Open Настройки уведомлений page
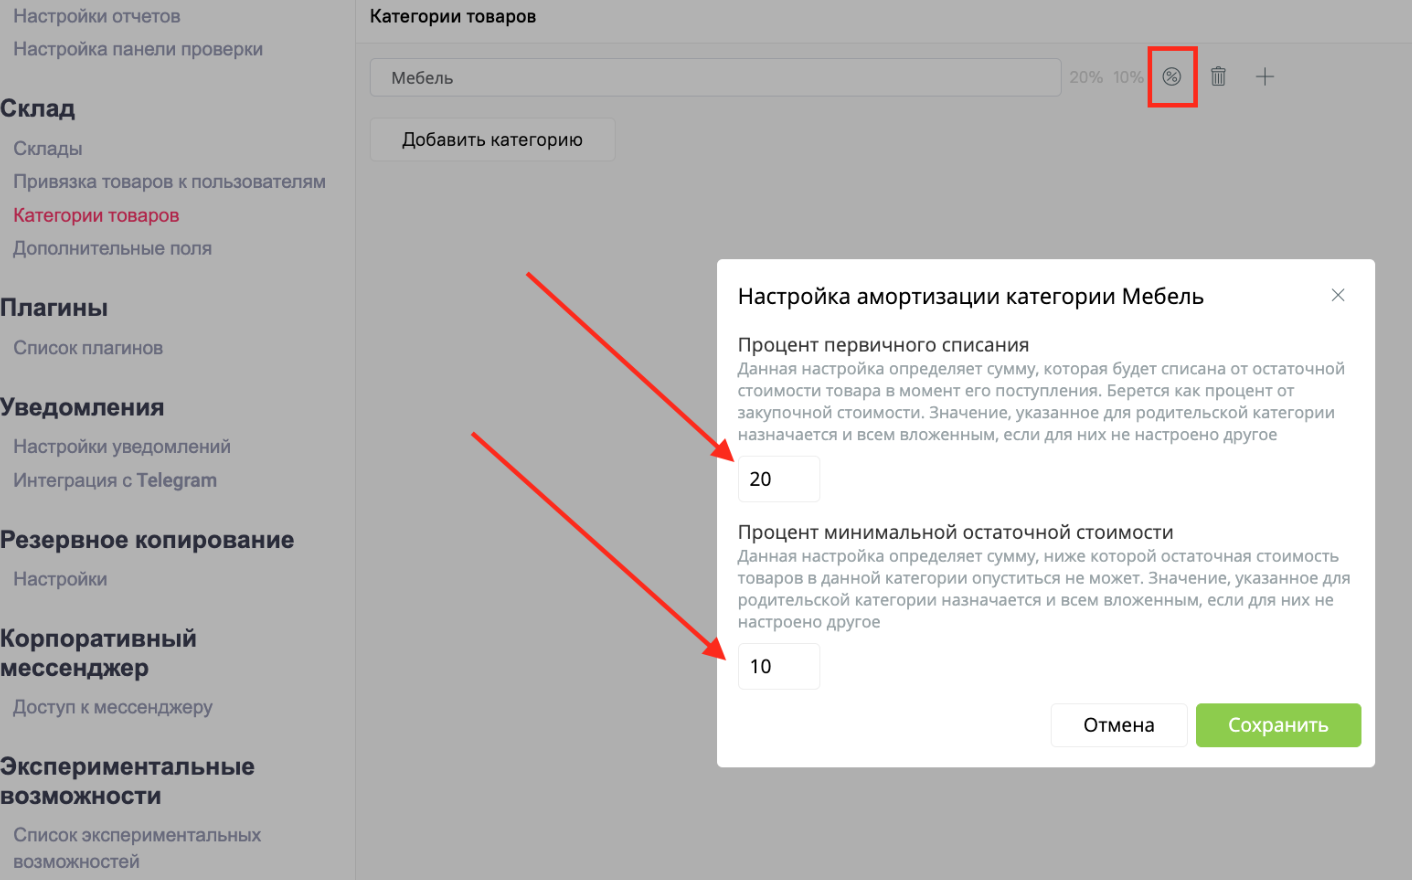 click(x=122, y=446)
